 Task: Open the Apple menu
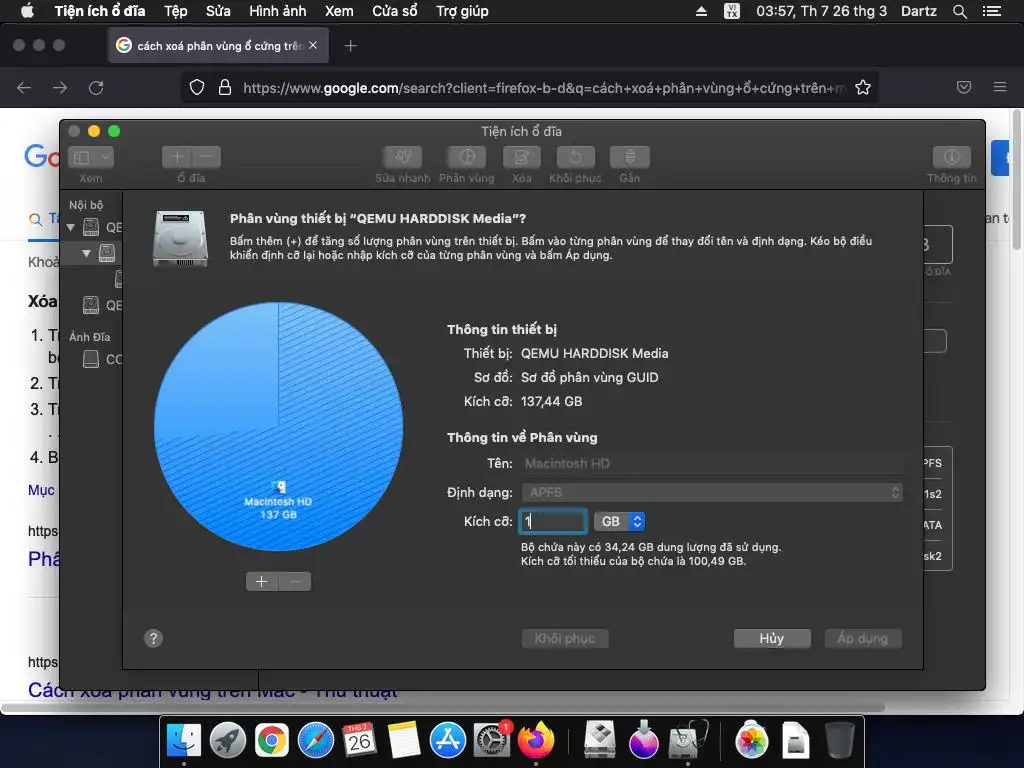27,11
